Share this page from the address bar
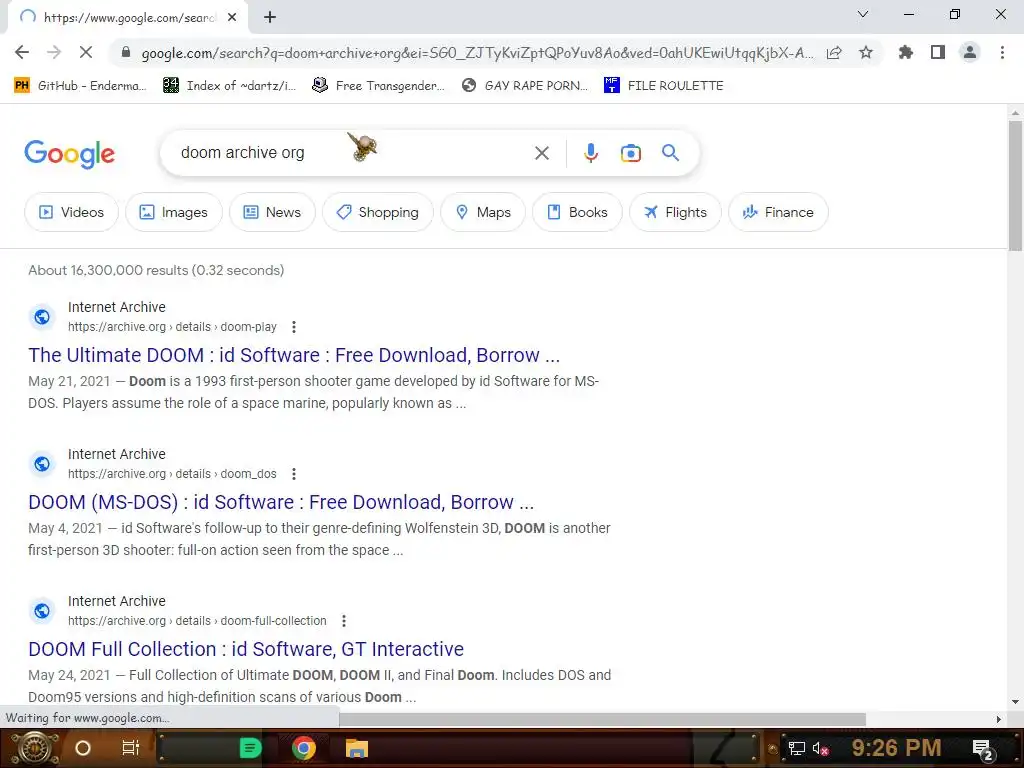The width and height of the screenshot is (1024, 768). [834, 53]
